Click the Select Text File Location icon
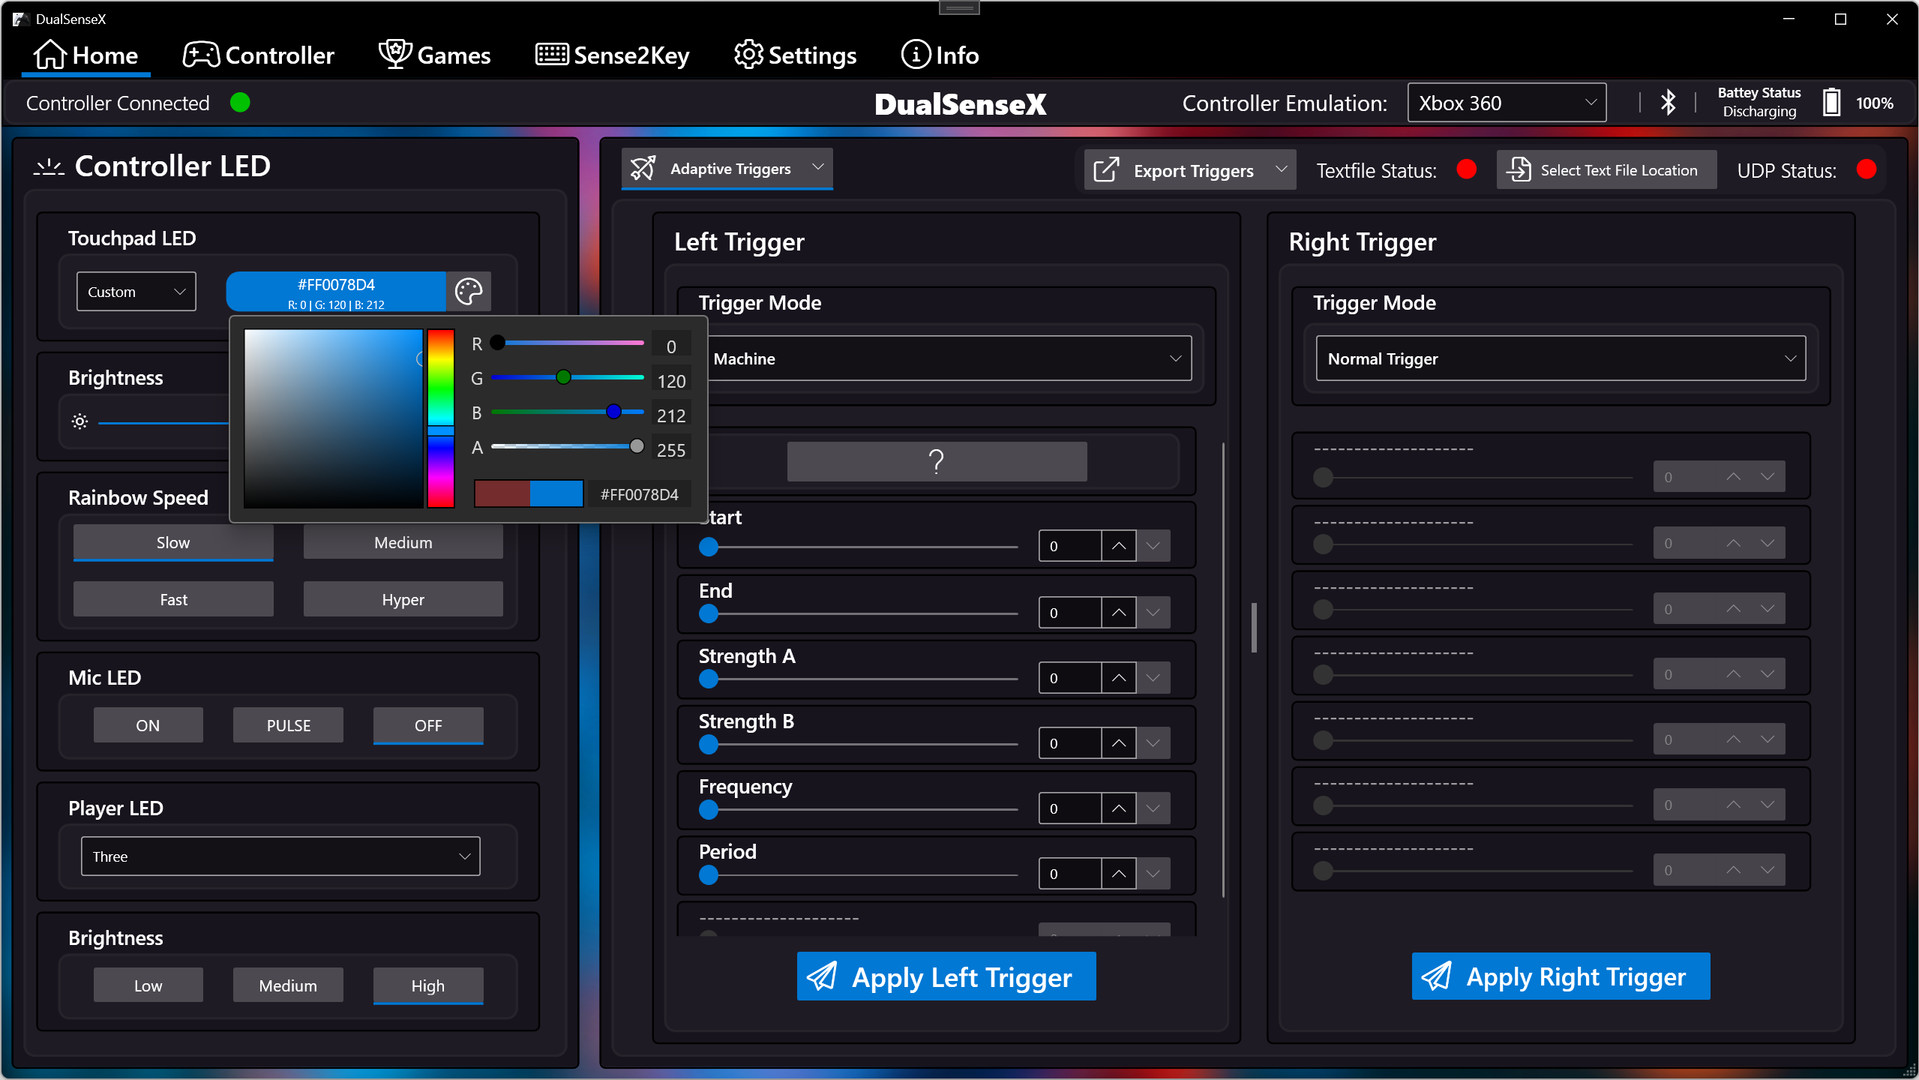The width and height of the screenshot is (1919, 1080). point(1519,170)
